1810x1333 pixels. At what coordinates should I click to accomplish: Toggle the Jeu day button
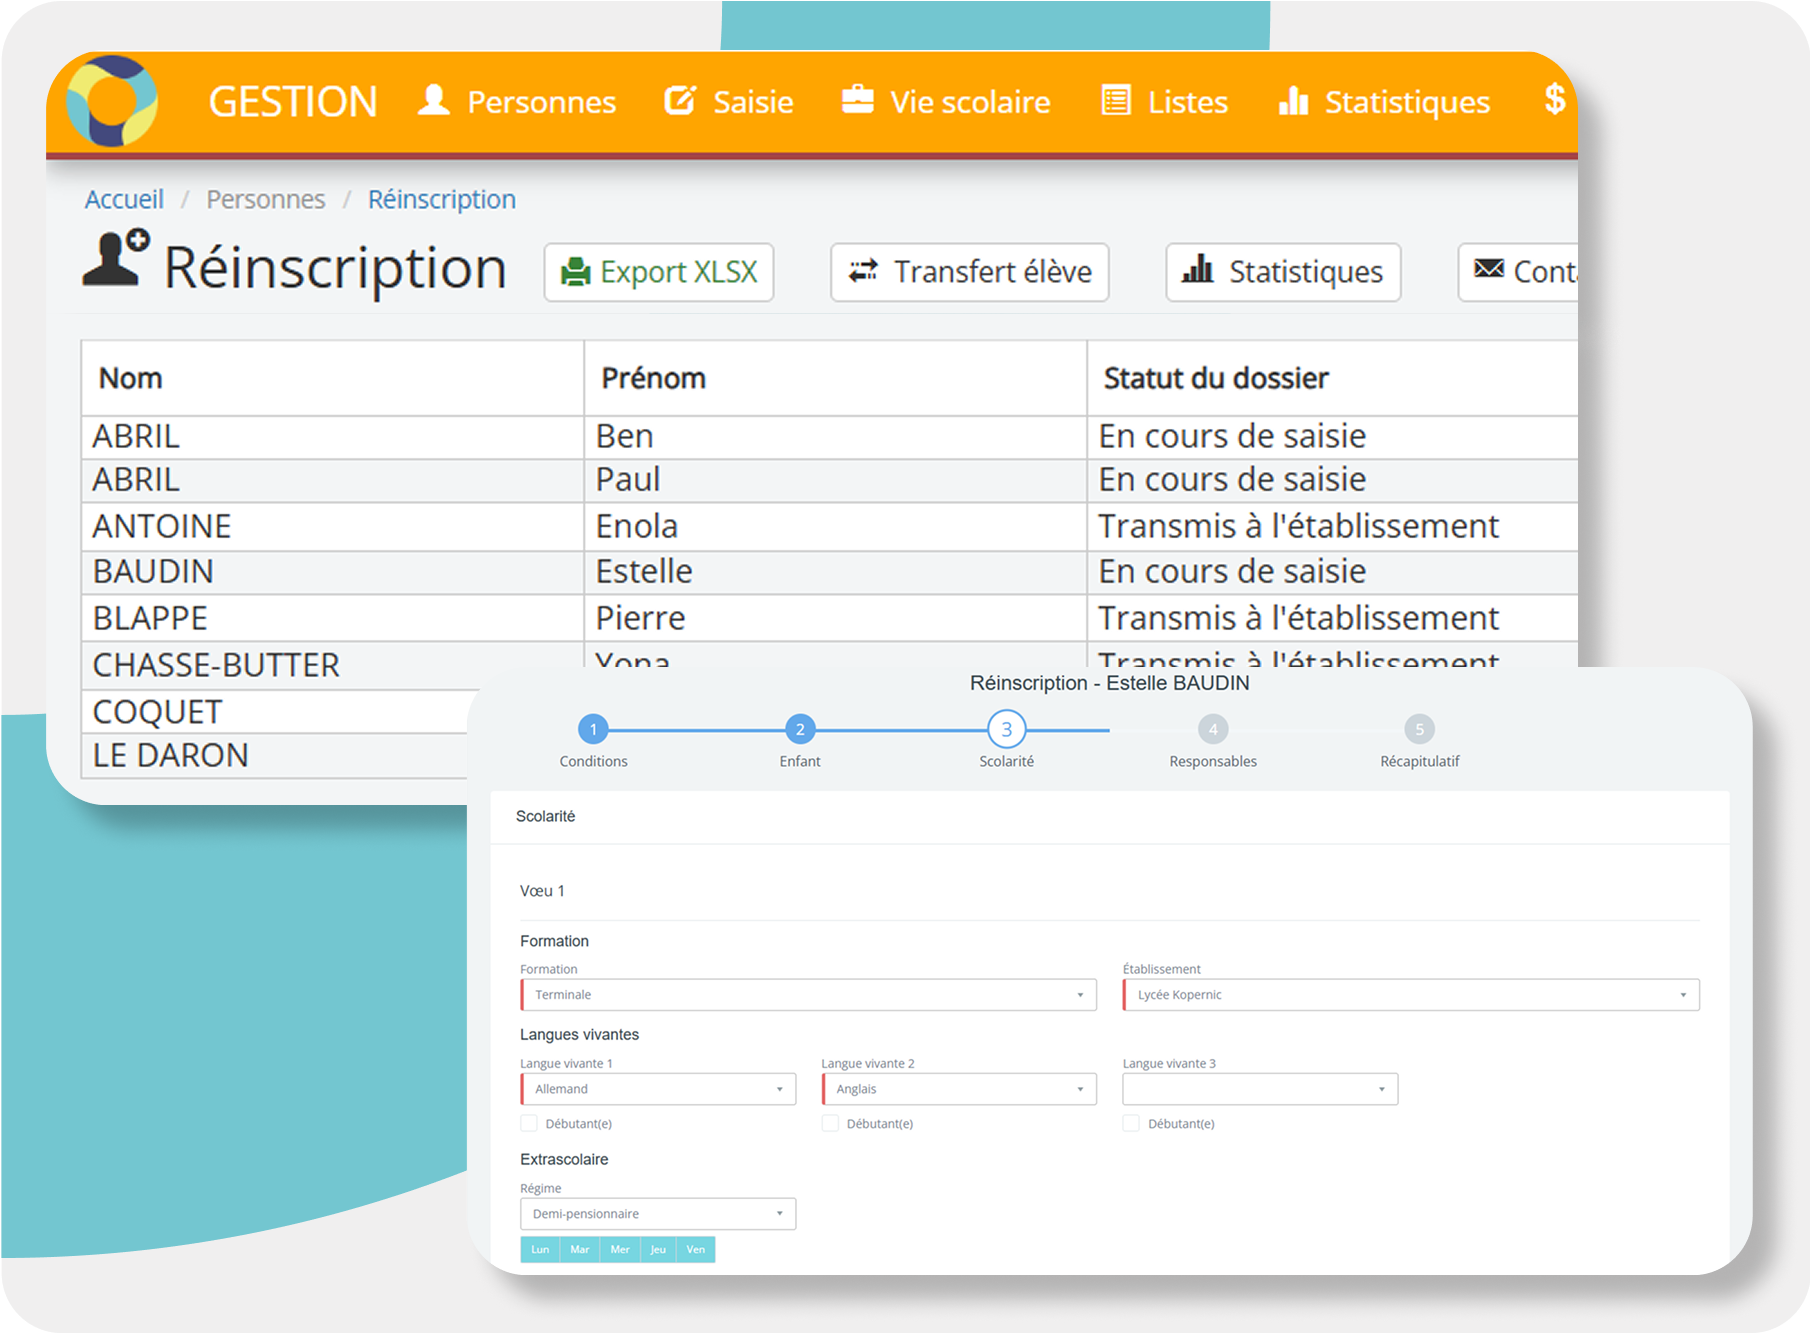coord(658,1249)
